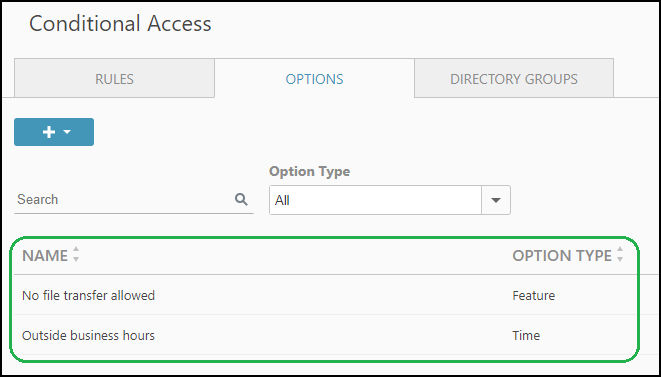Focus the Search input field
This screenshot has height=377, width=661.
124,199
